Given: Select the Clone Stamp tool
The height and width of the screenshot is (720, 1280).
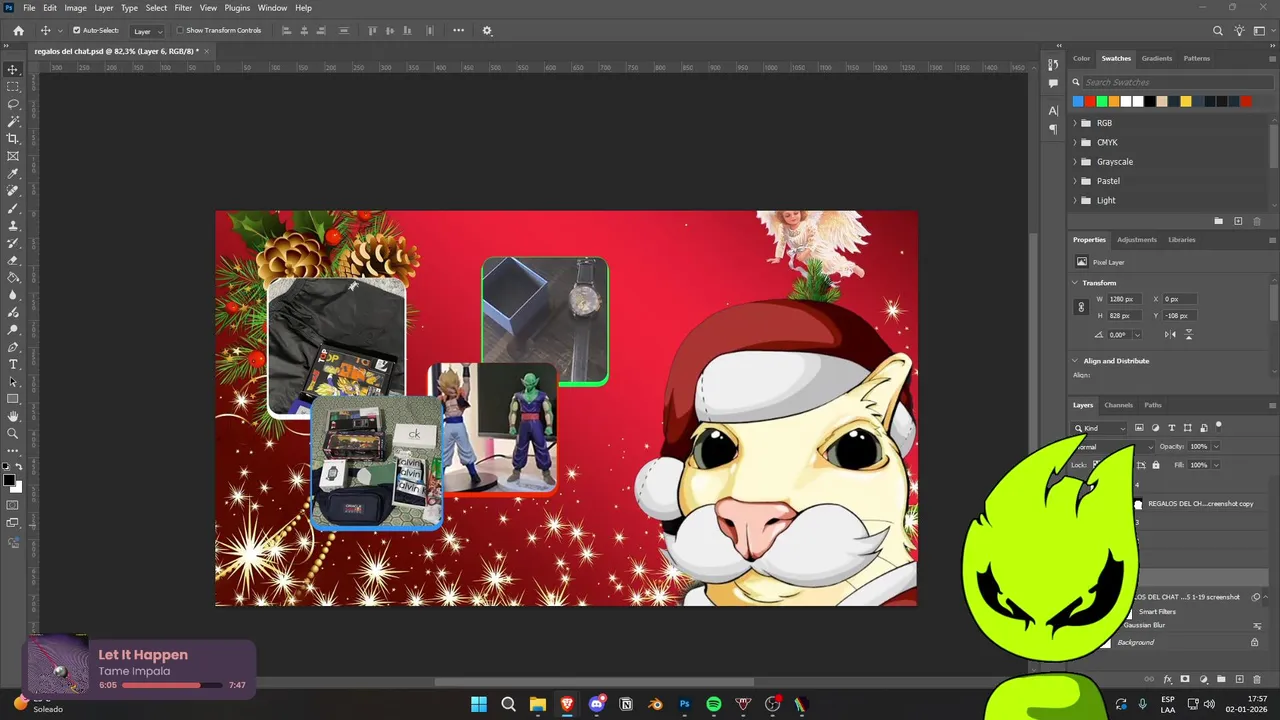Looking at the screenshot, I should coord(13,225).
